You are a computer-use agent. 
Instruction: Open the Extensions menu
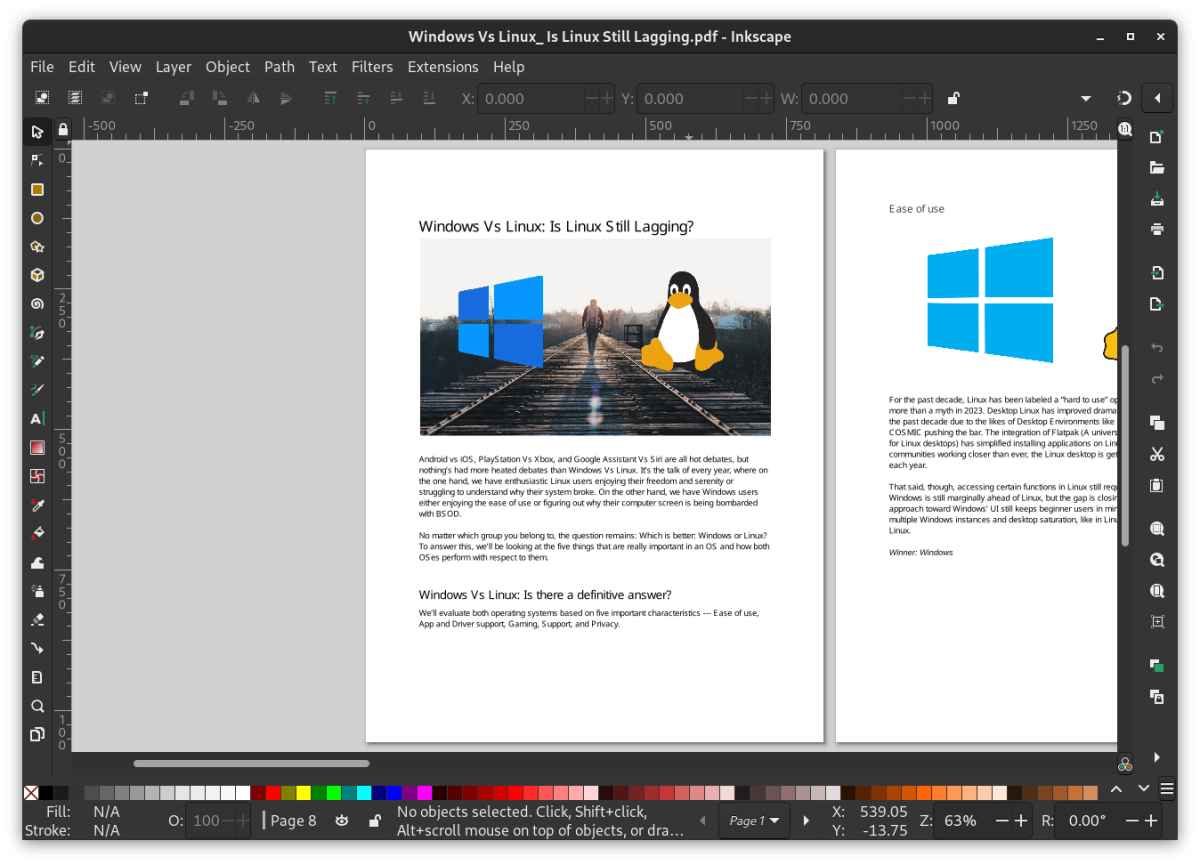click(x=443, y=67)
